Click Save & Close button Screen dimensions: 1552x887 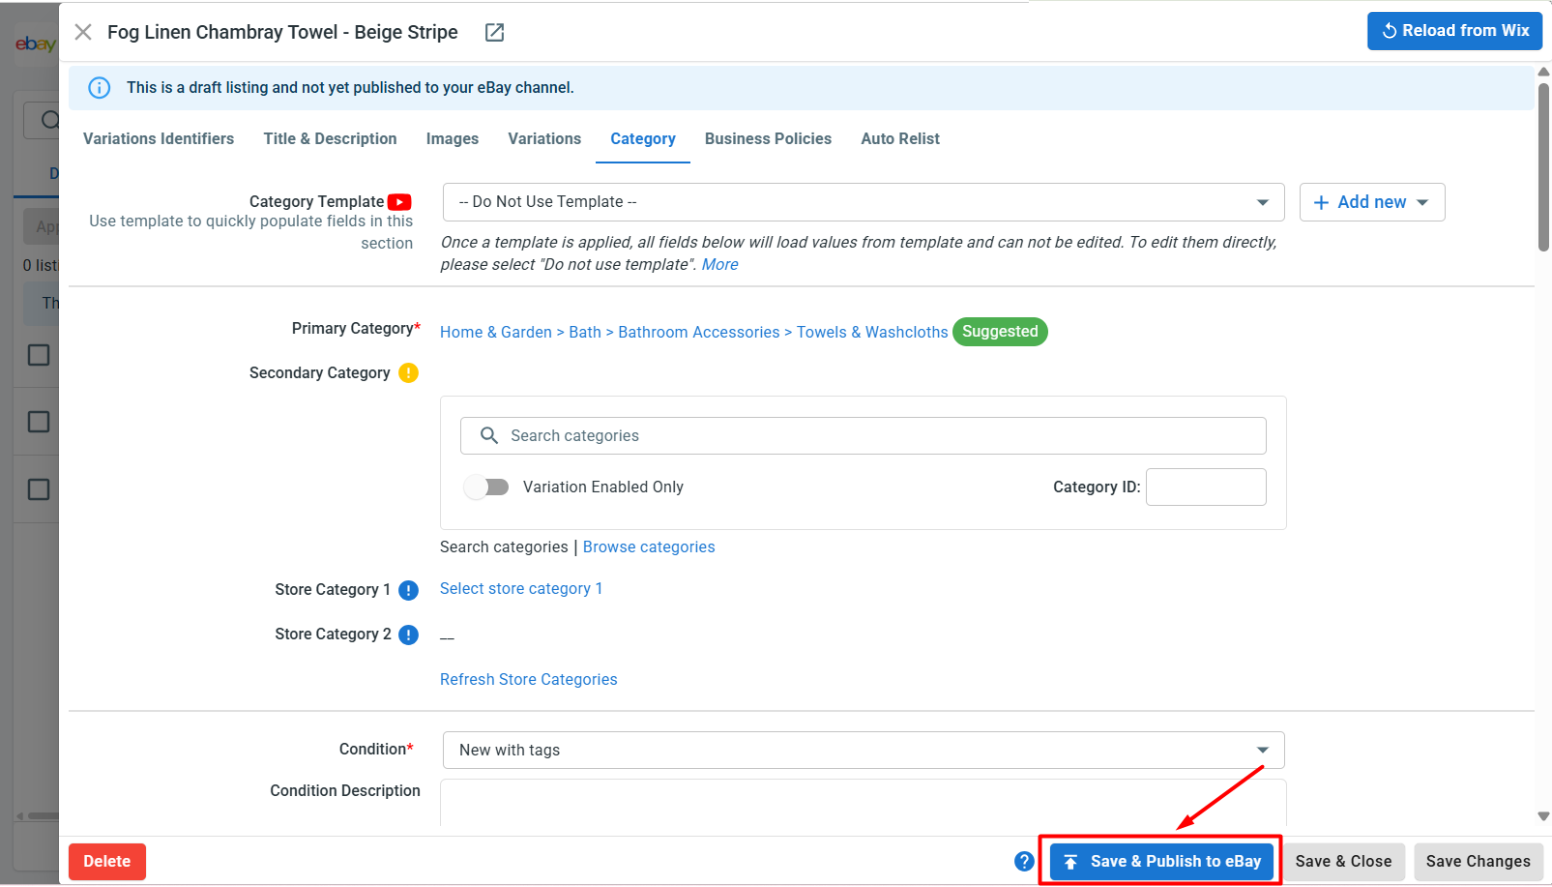[1343, 861]
